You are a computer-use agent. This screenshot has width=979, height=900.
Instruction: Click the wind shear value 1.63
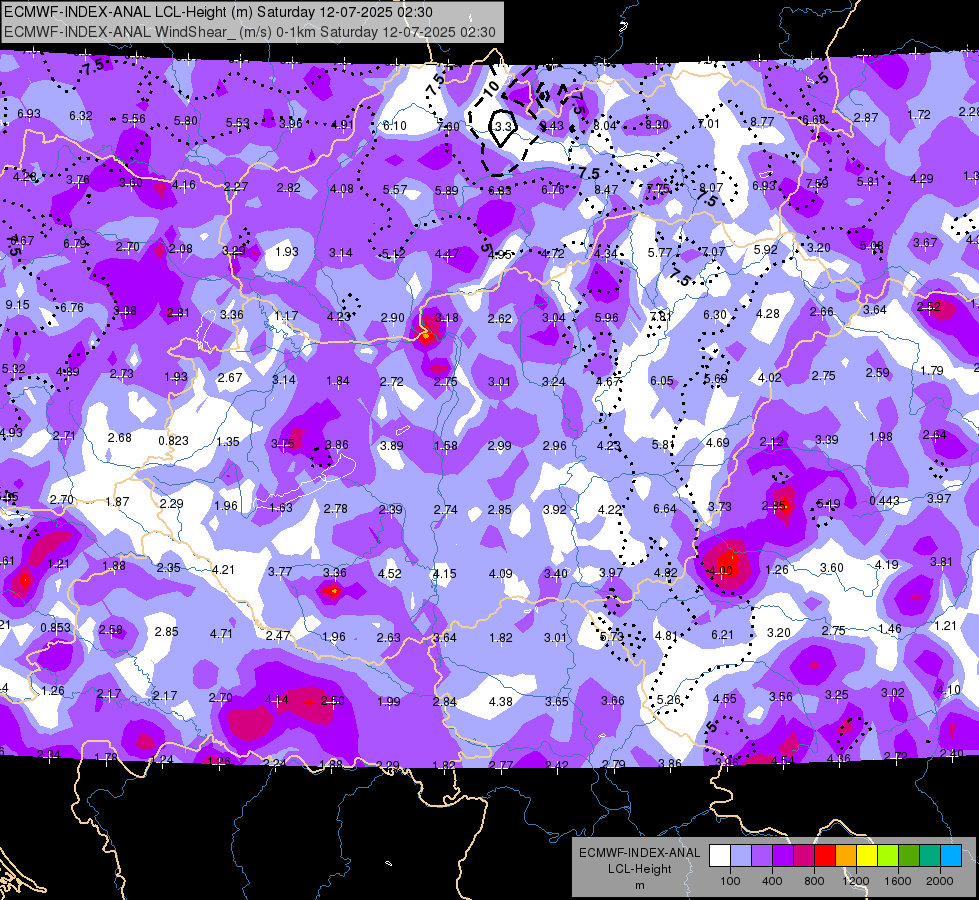click(281, 508)
